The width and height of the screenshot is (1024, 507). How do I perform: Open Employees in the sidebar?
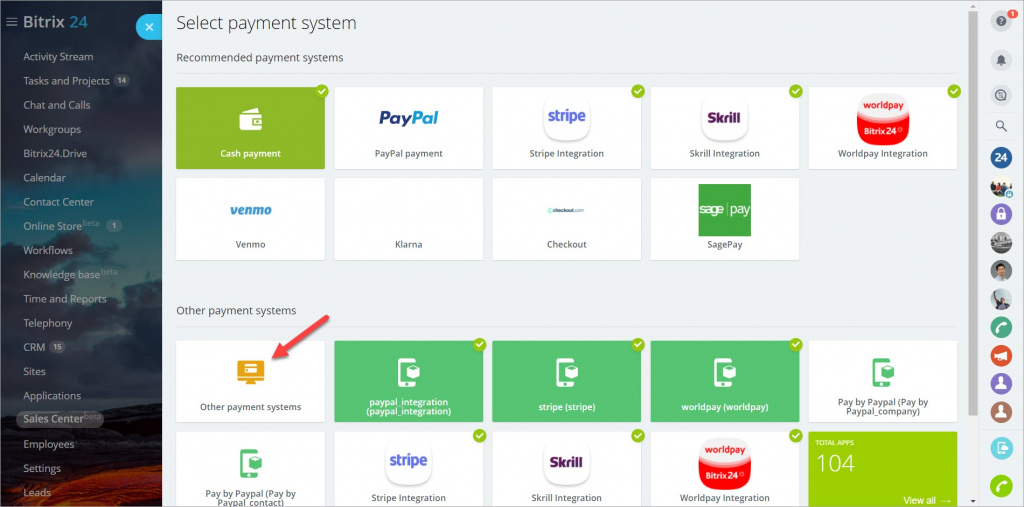[x=49, y=444]
